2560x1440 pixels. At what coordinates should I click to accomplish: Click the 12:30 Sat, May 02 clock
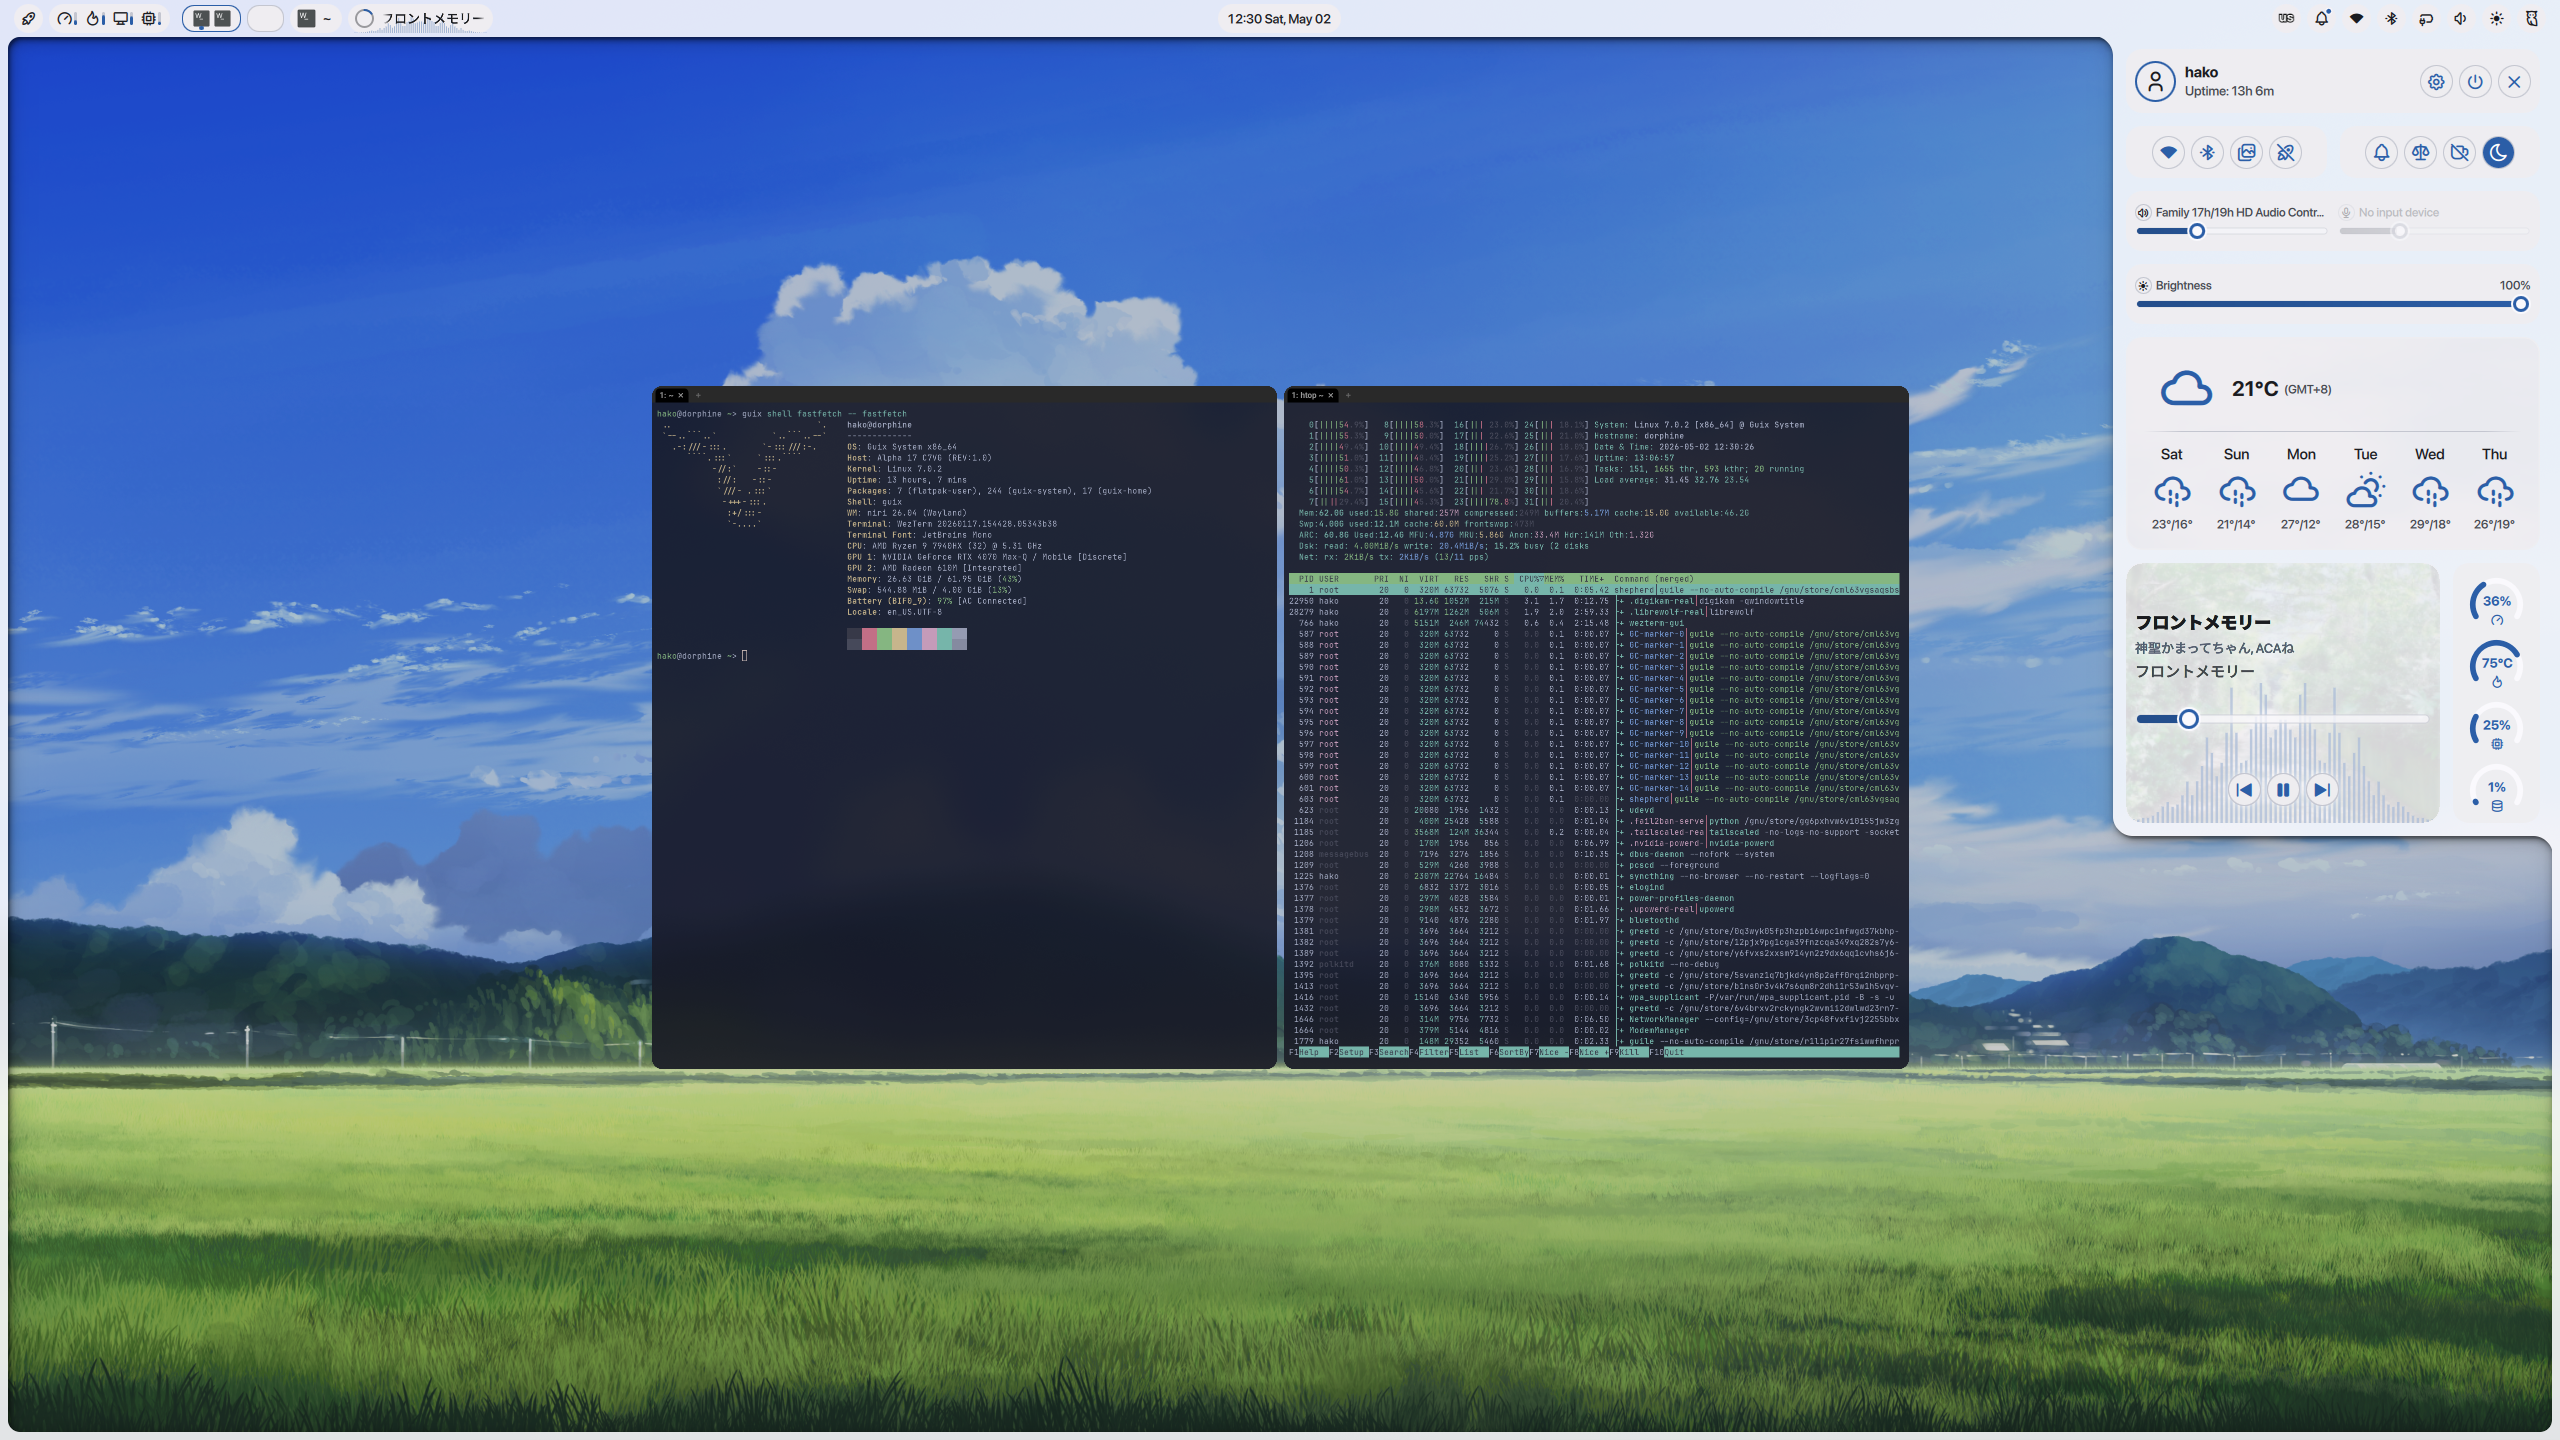pyautogui.click(x=1279, y=18)
